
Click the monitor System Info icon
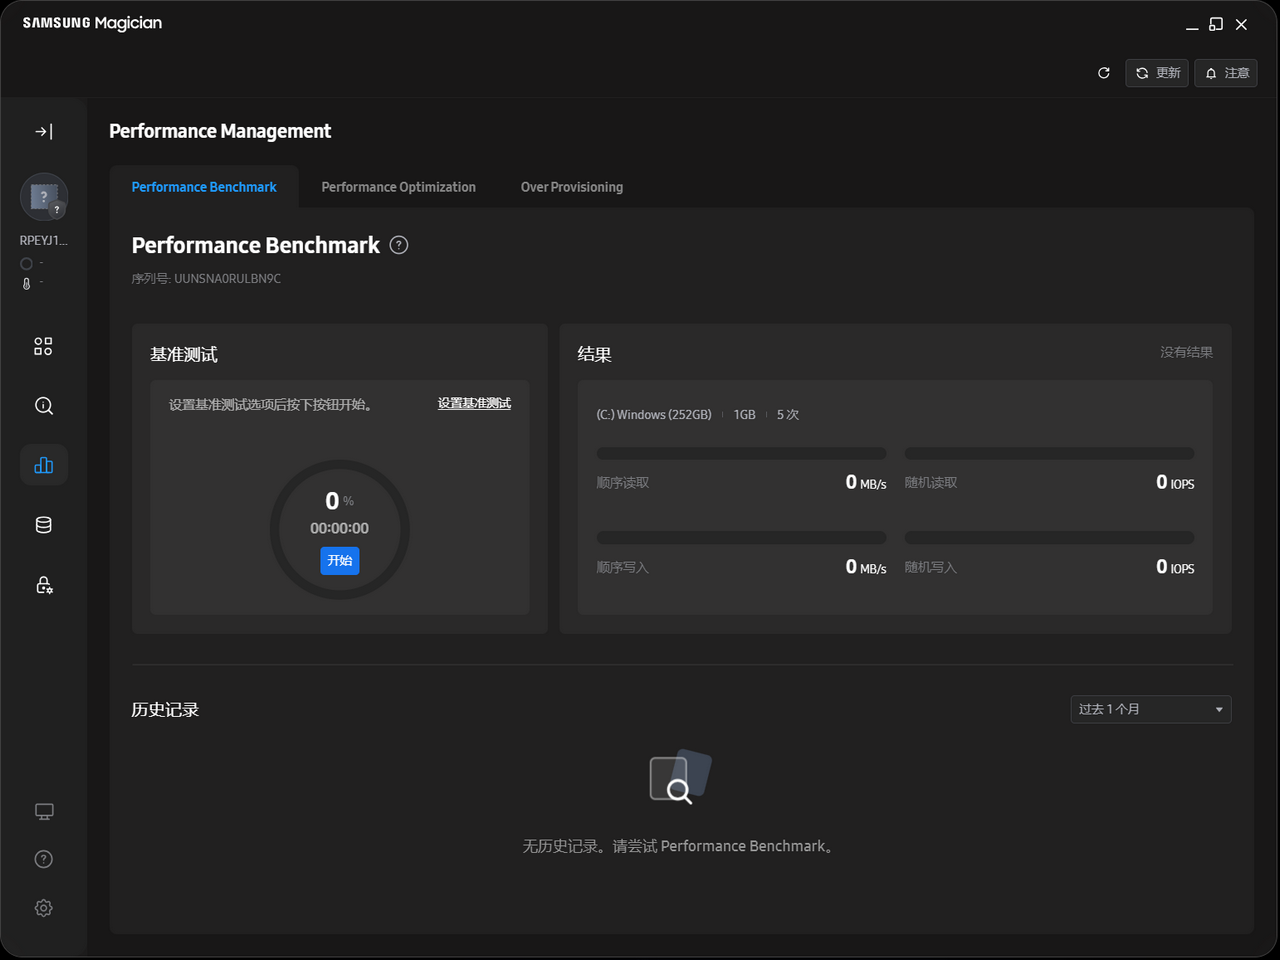(43, 811)
